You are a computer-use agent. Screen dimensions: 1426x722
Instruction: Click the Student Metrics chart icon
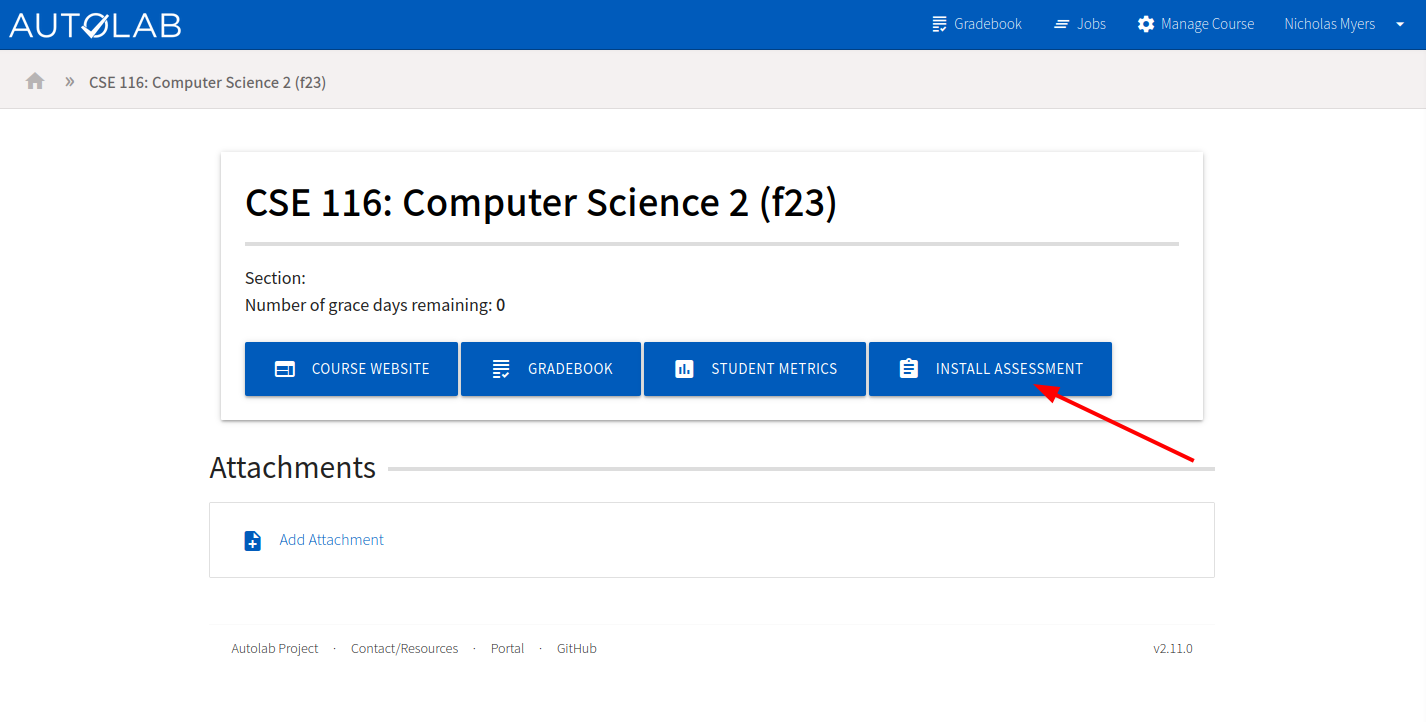684,369
